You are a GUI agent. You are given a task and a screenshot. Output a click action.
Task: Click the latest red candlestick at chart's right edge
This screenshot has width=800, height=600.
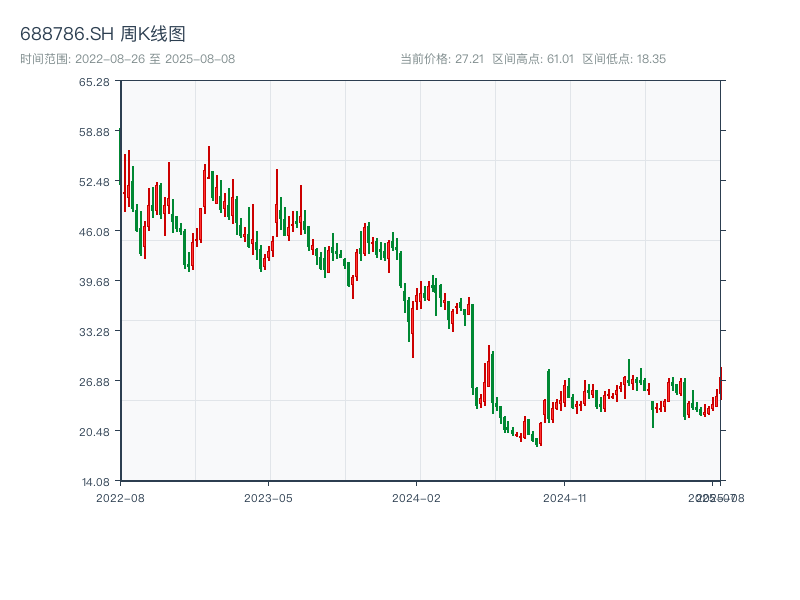click(x=720, y=384)
